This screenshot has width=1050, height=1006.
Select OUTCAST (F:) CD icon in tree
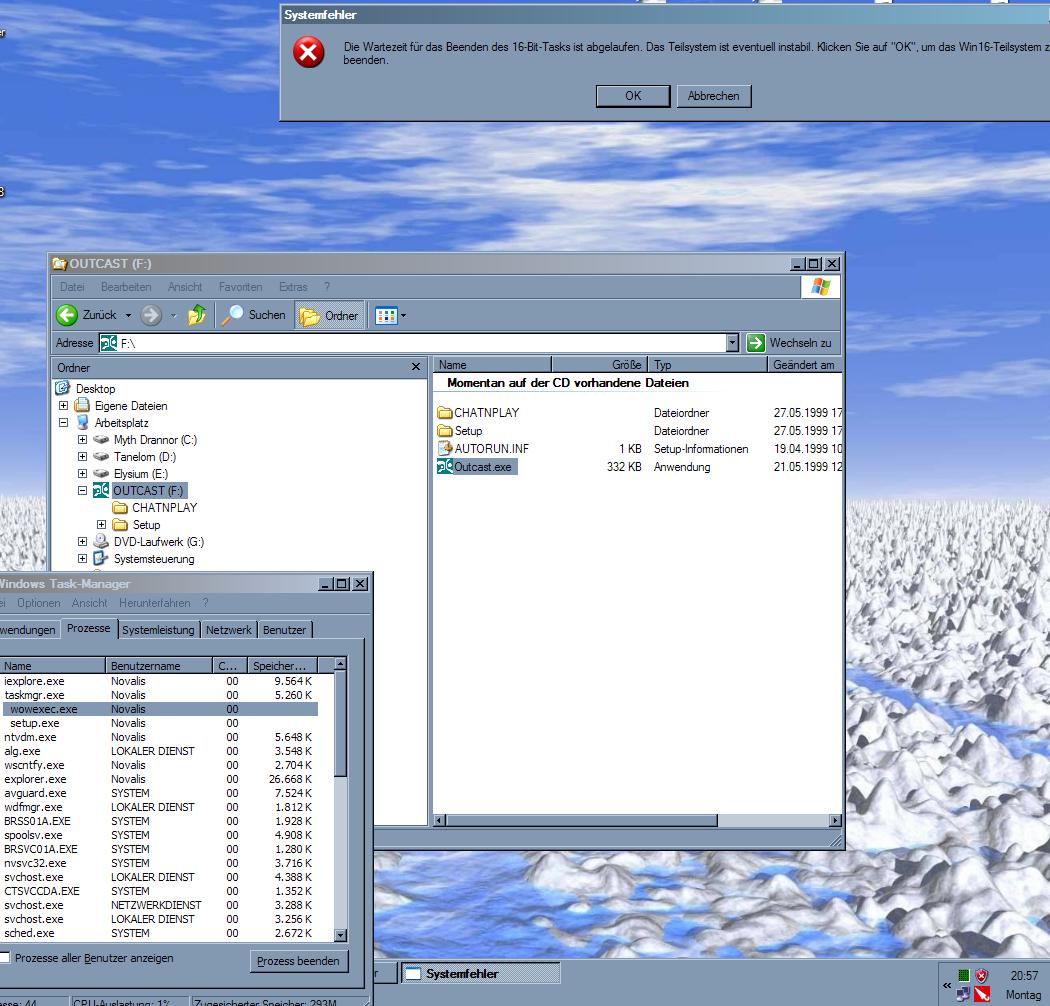[x=101, y=490]
